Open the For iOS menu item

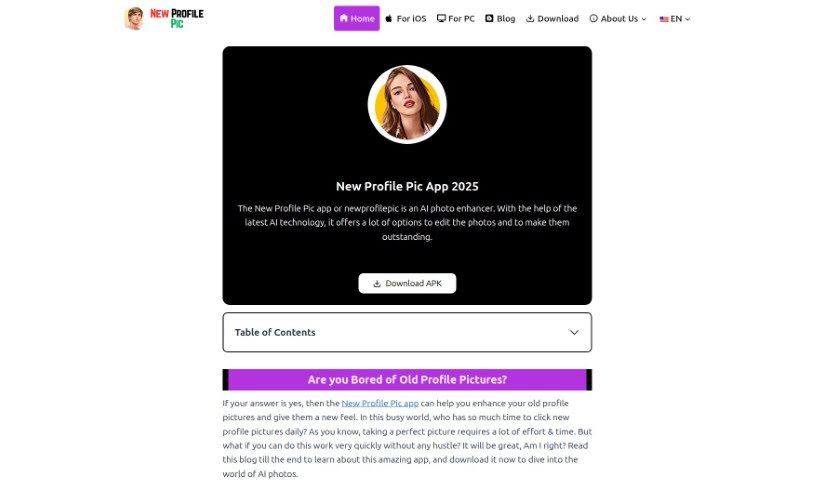coord(411,19)
